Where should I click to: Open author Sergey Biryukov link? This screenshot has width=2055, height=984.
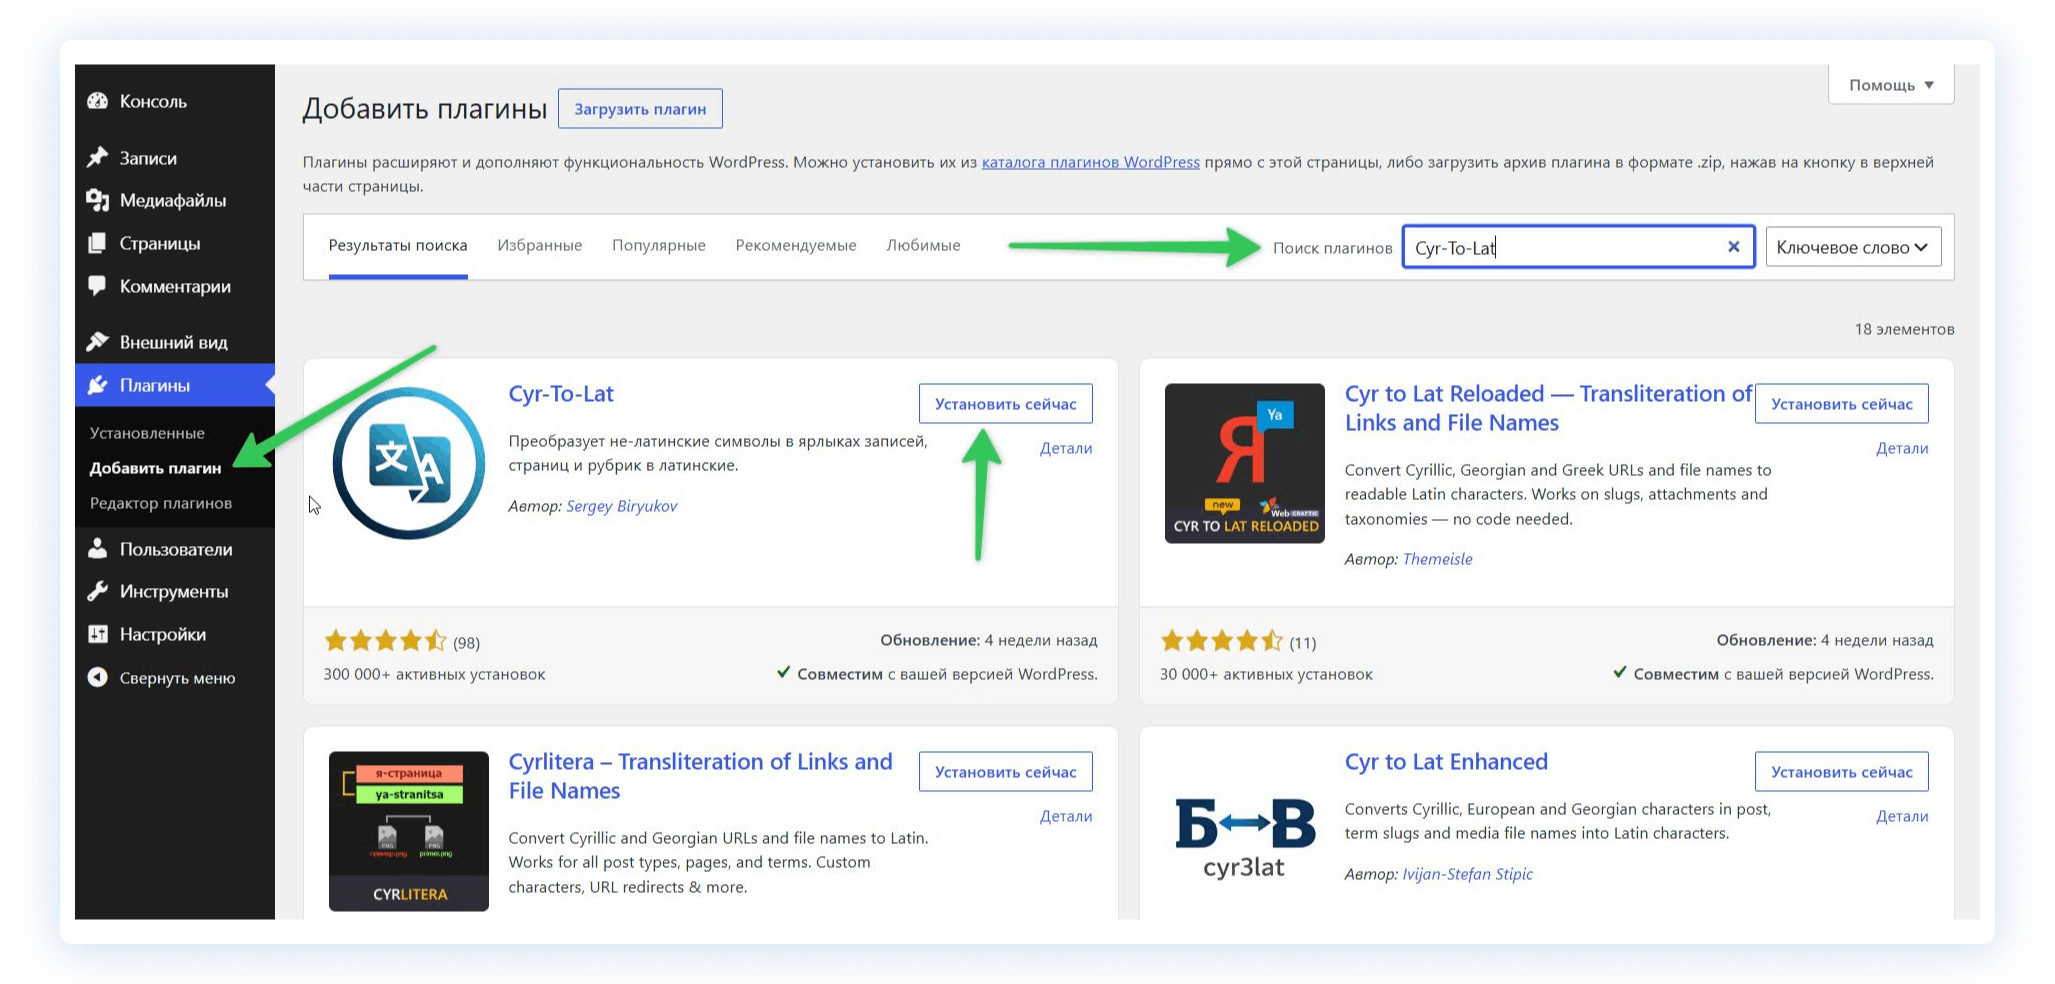622,506
